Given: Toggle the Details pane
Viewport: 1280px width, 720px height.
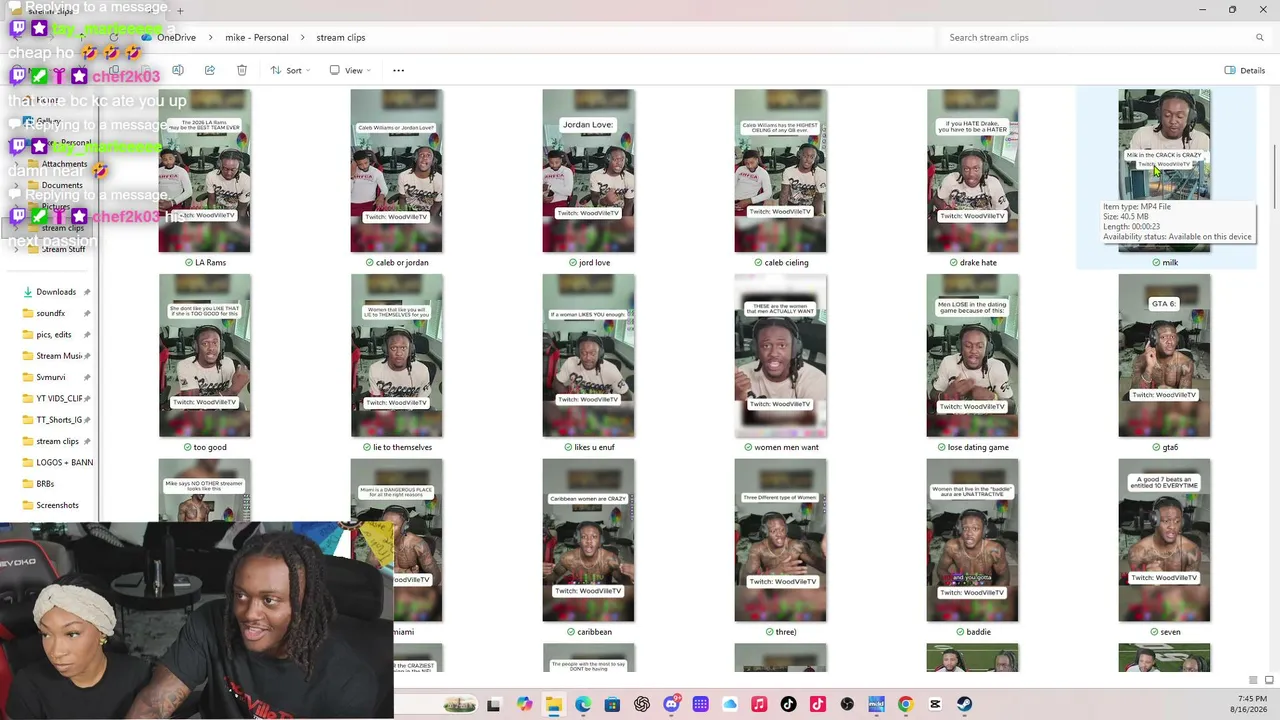Looking at the screenshot, I should (x=1245, y=70).
